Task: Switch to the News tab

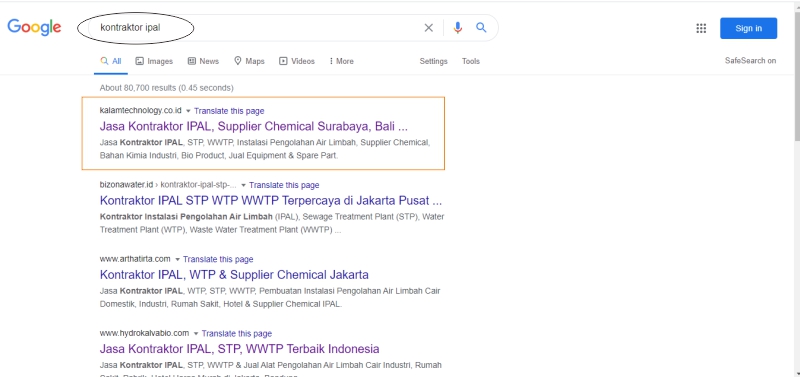Action: pyautogui.click(x=203, y=61)
